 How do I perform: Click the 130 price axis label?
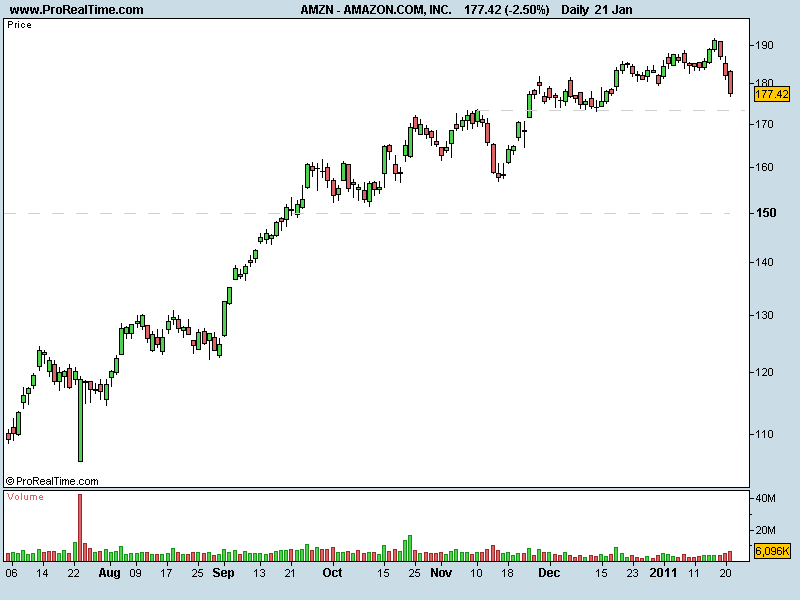pyautogui.click(x=764, y=315)
